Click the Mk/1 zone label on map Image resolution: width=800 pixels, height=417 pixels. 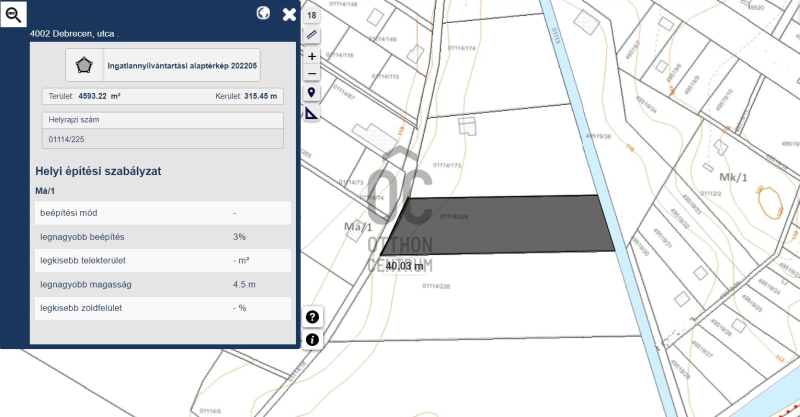(x=733, y=177)
